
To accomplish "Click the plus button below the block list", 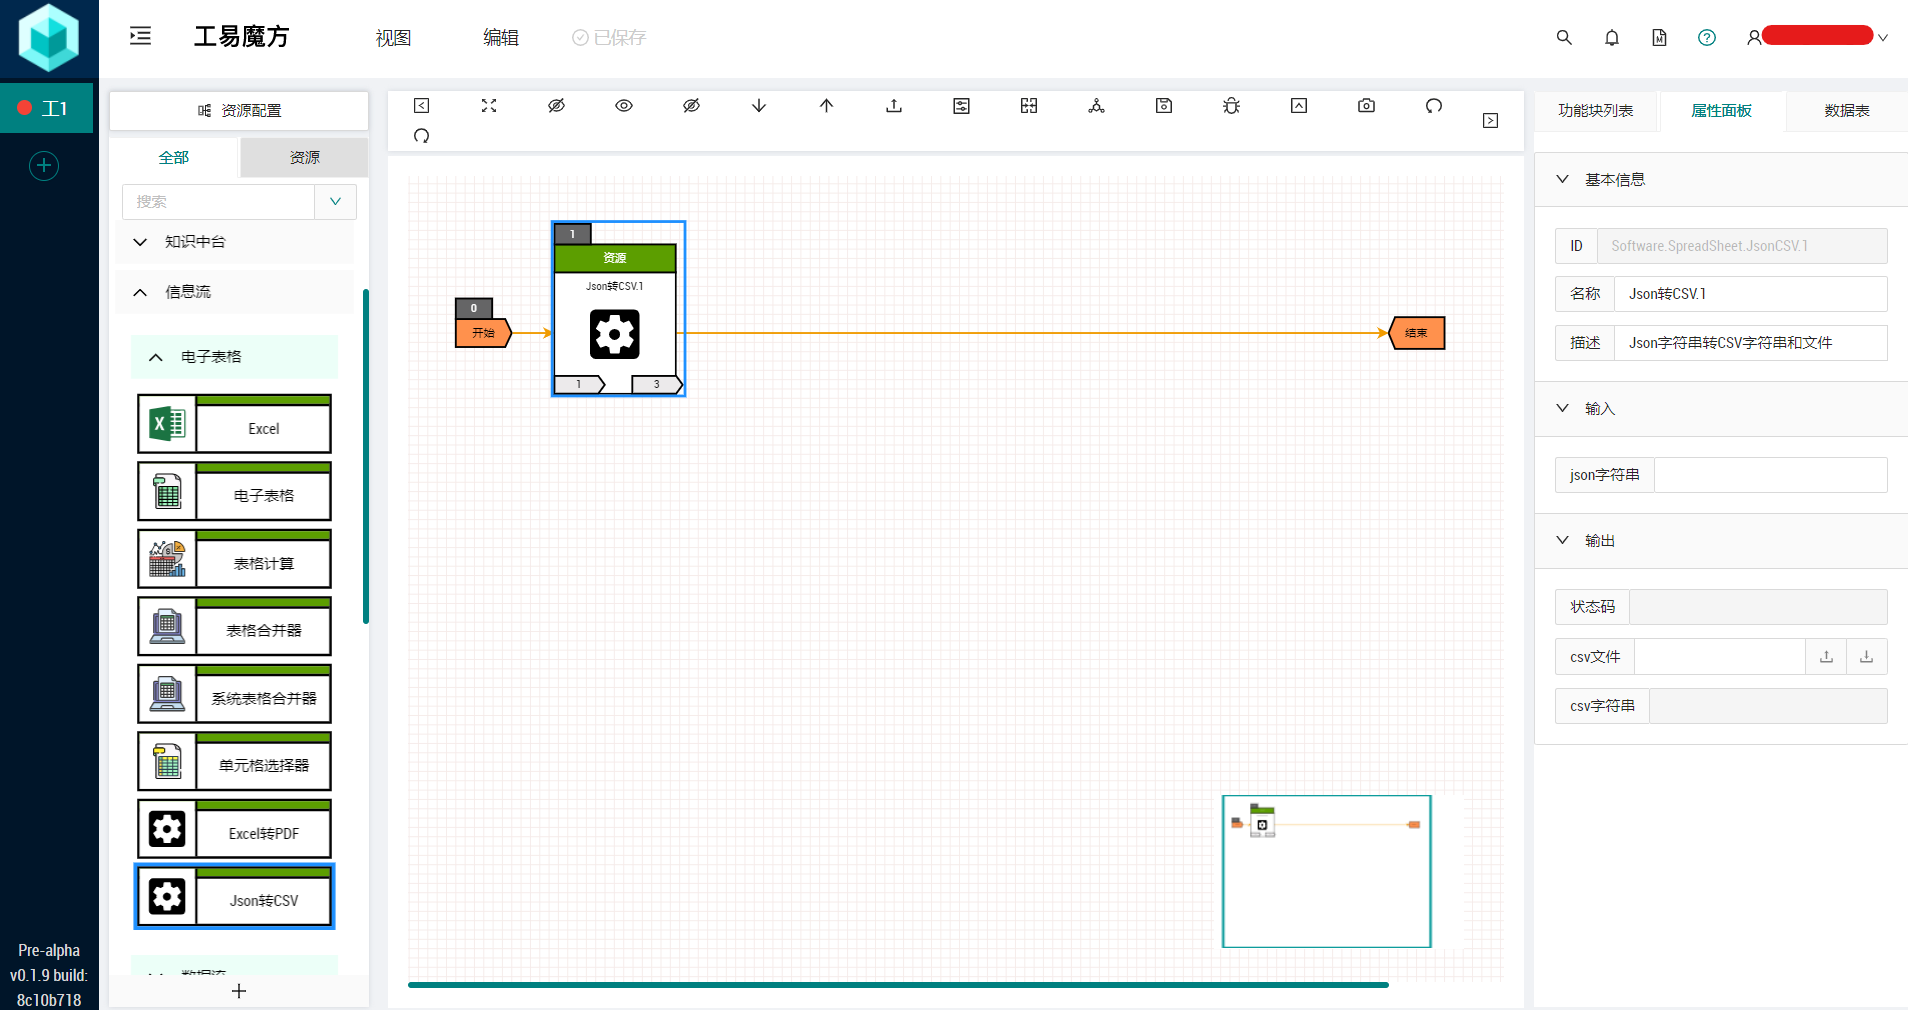I will [x=239, y=991].
